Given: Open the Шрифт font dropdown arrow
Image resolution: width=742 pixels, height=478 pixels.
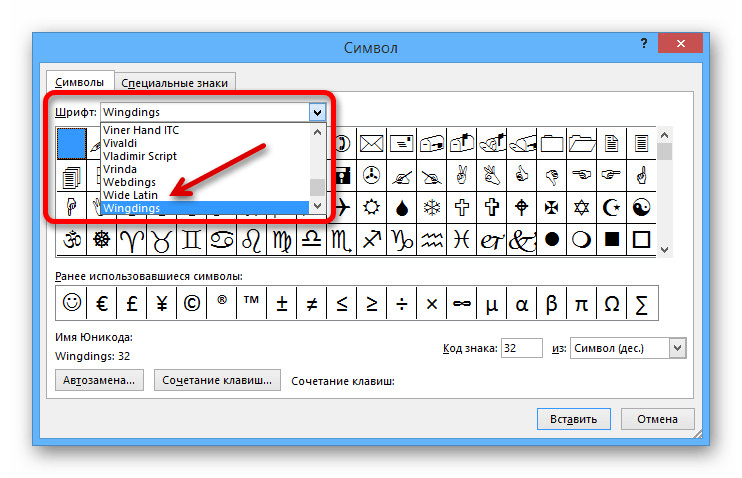Looking at the screenshot, I should coord(317,113).
